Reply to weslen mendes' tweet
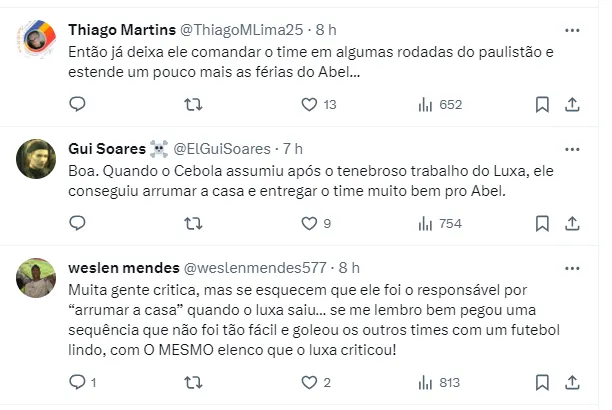This screenshot has height=410, width=612. (x=78, y=381)
